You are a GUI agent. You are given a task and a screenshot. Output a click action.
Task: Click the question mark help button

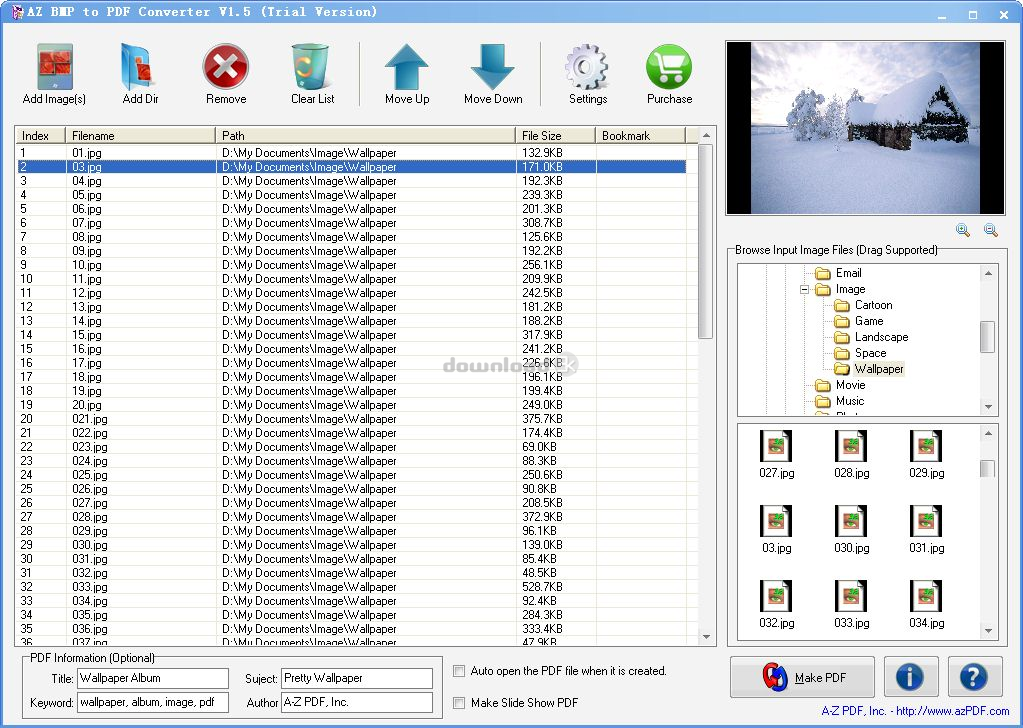click(975, 677)
